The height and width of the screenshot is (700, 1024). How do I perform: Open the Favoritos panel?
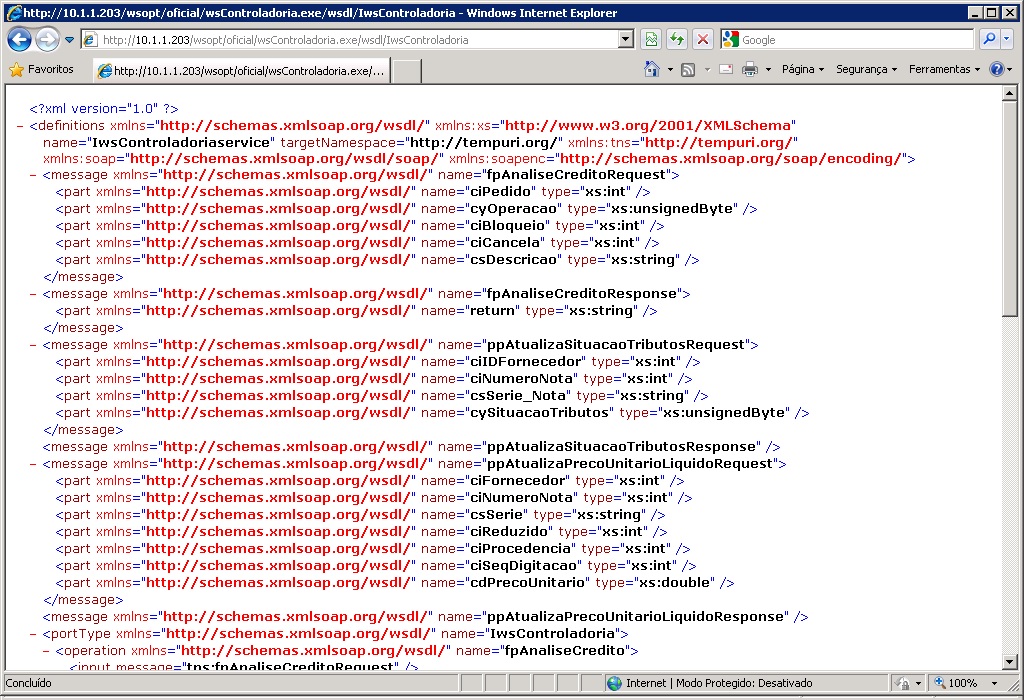pos(42,70)
